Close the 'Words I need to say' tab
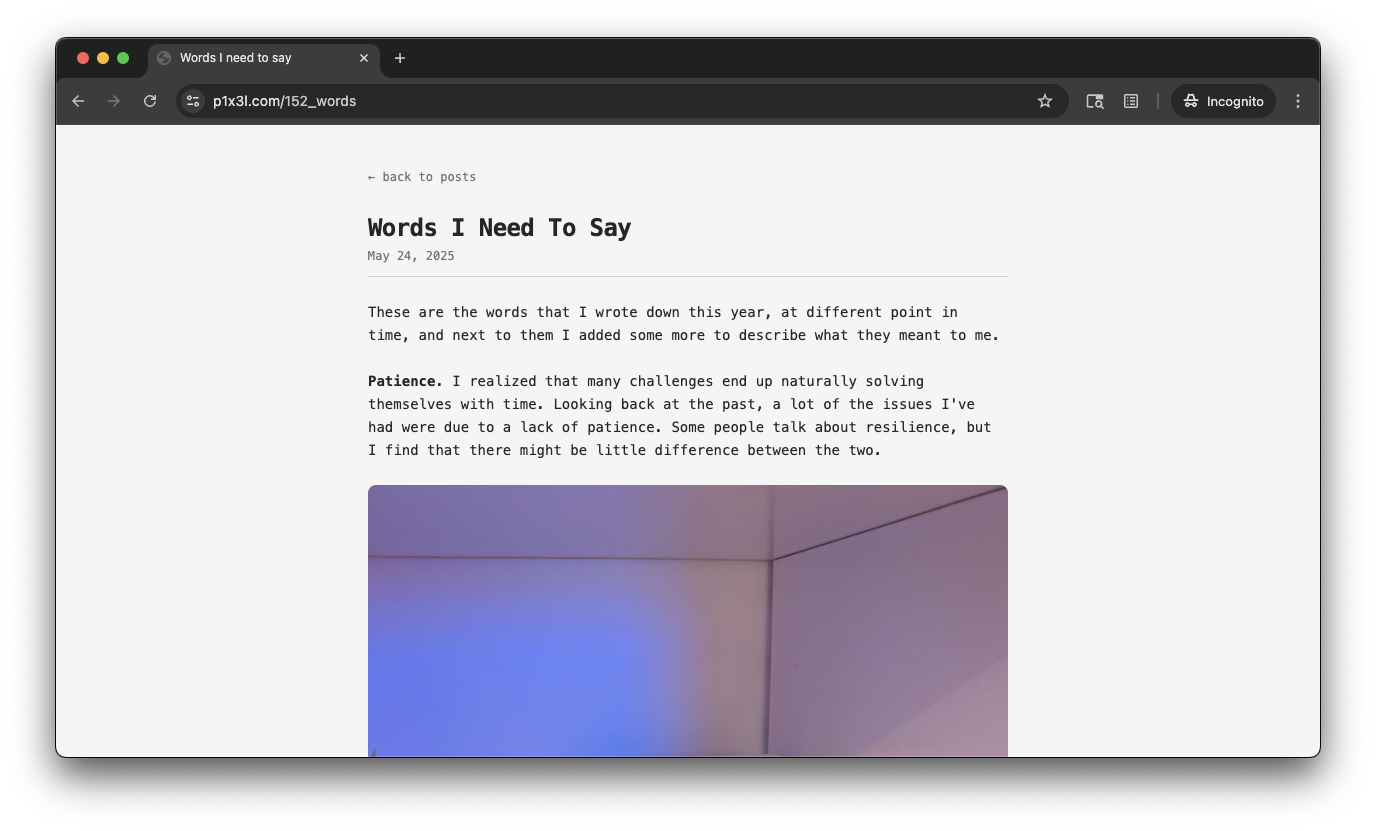Screen dimensions: 1376x831 [x=364, y=58]
